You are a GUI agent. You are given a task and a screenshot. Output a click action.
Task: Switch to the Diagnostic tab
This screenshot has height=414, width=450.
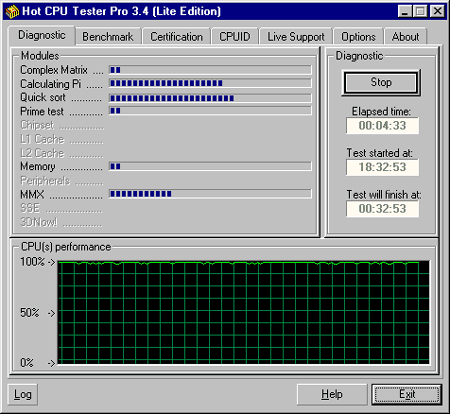[42, 35]
